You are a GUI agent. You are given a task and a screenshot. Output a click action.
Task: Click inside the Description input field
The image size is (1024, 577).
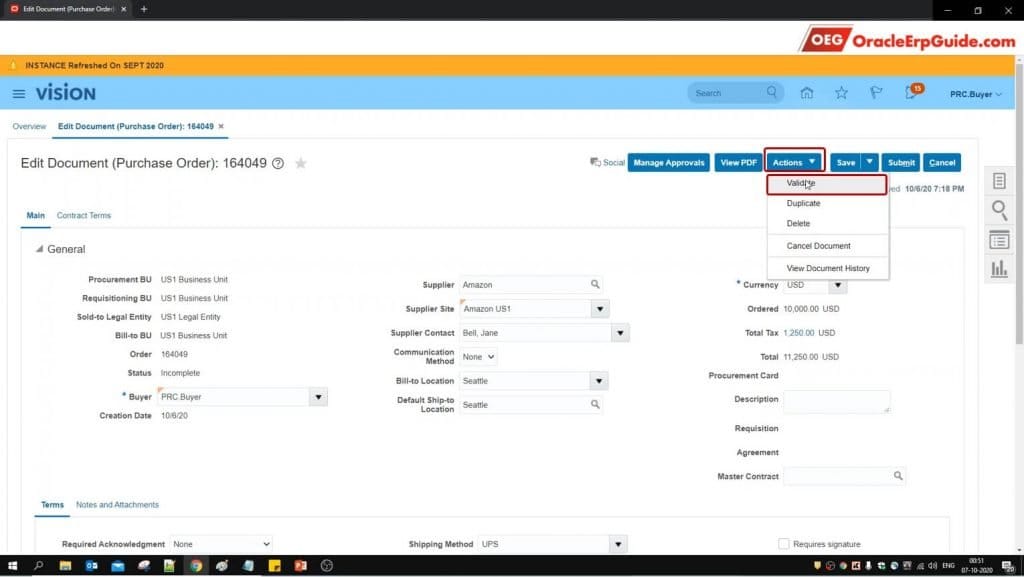coord(837,401)
